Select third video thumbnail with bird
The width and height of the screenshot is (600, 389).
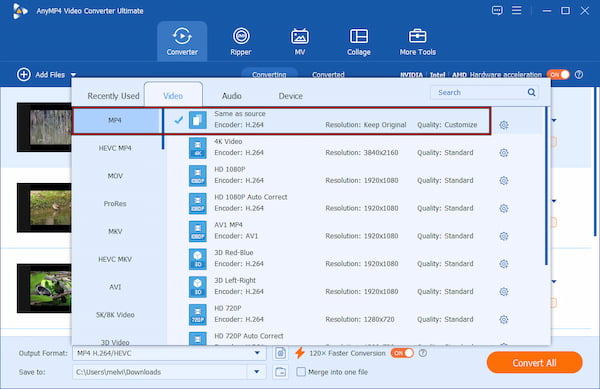(44, 288)
